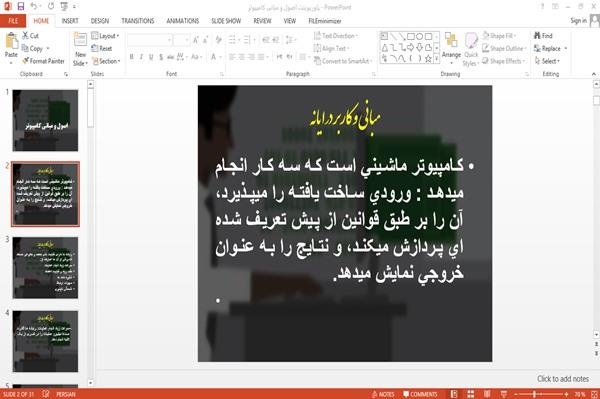Switch to Reading view in status bar
600x399 pixels.
coord(487,394)
